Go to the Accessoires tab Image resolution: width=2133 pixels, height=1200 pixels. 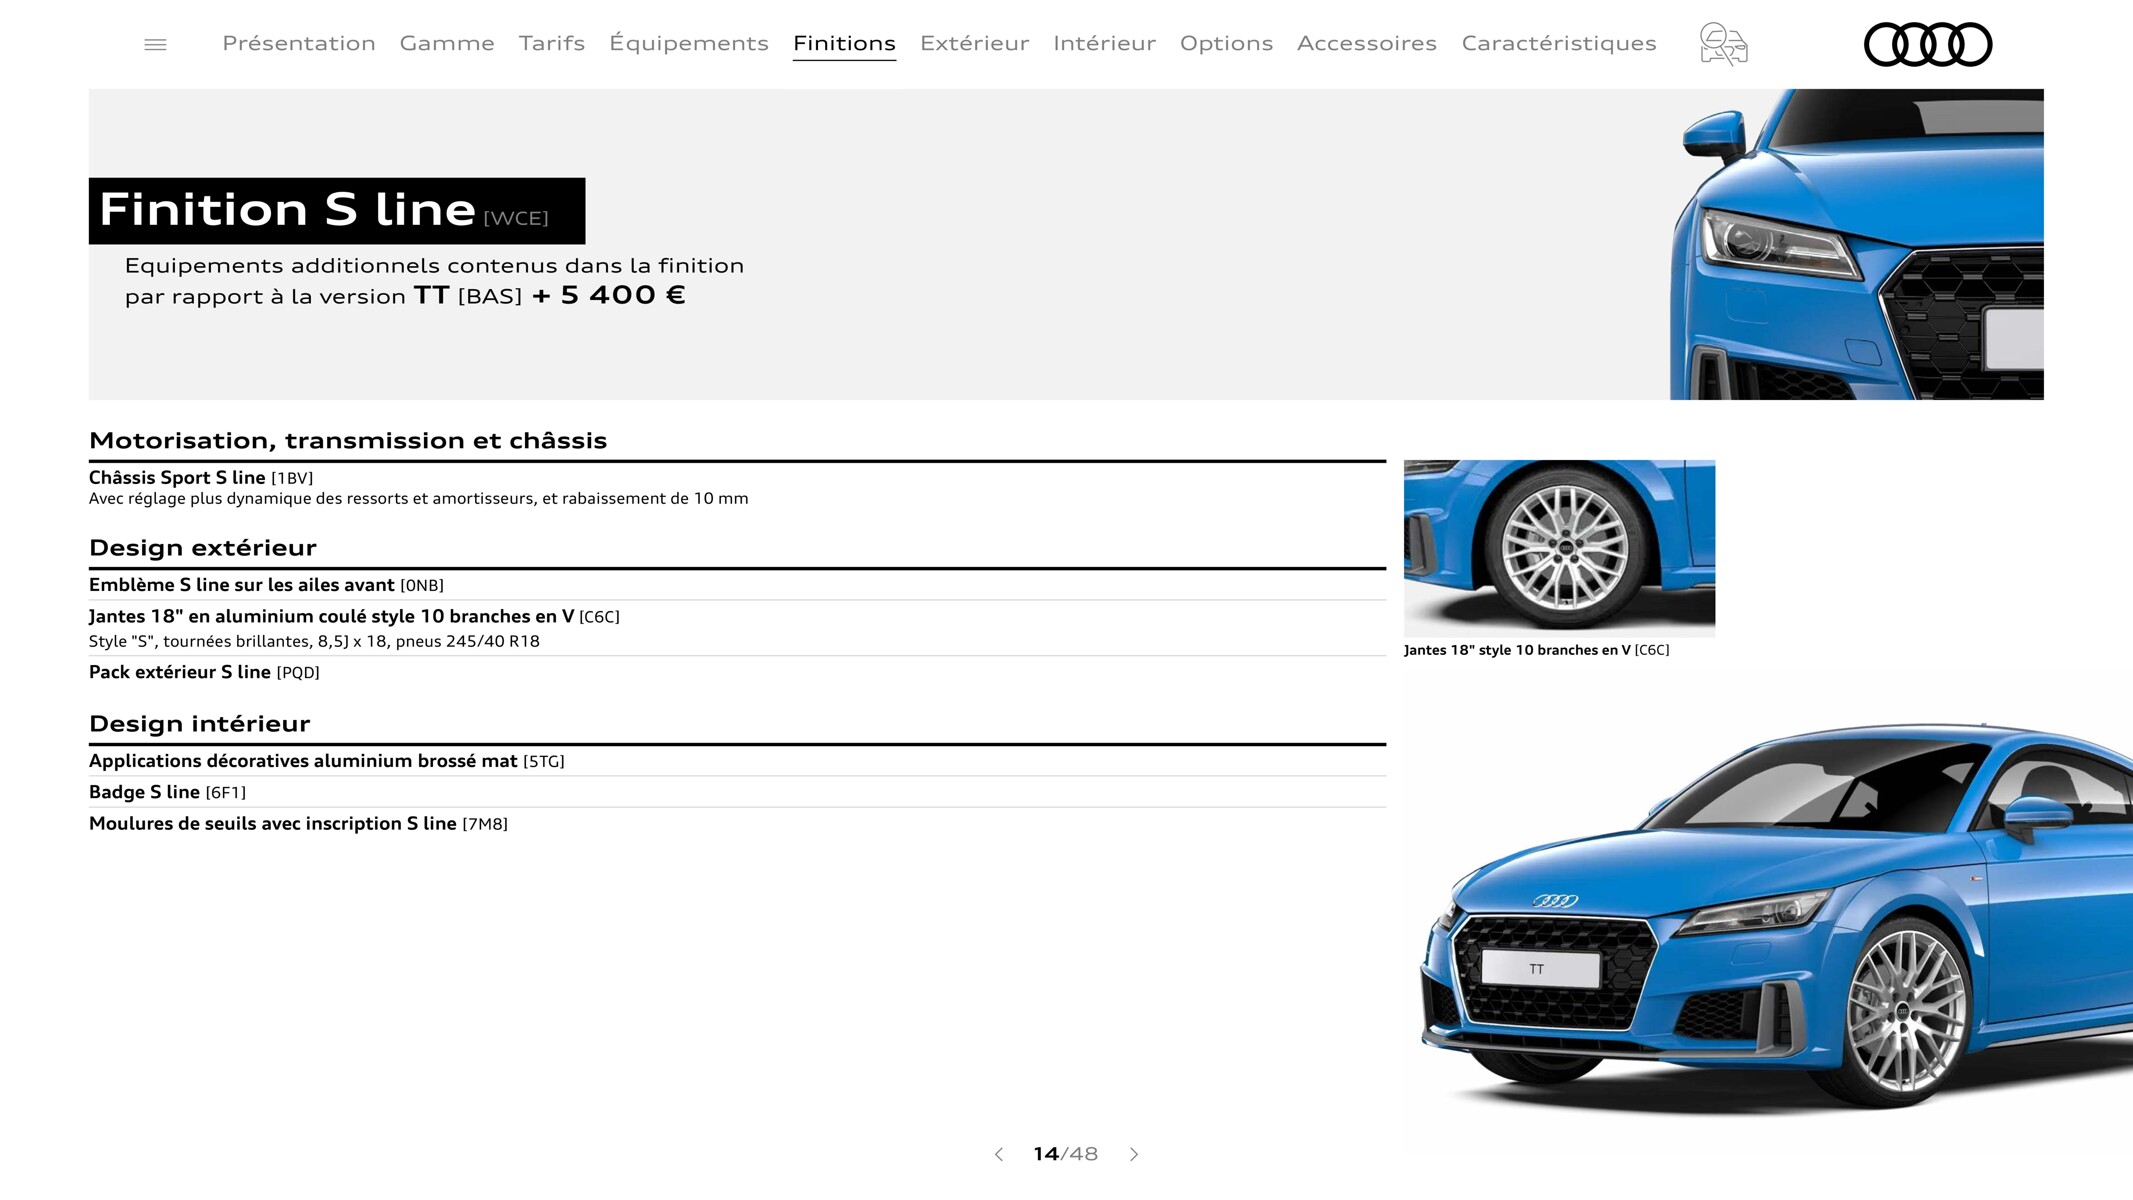pos(1367,43)
